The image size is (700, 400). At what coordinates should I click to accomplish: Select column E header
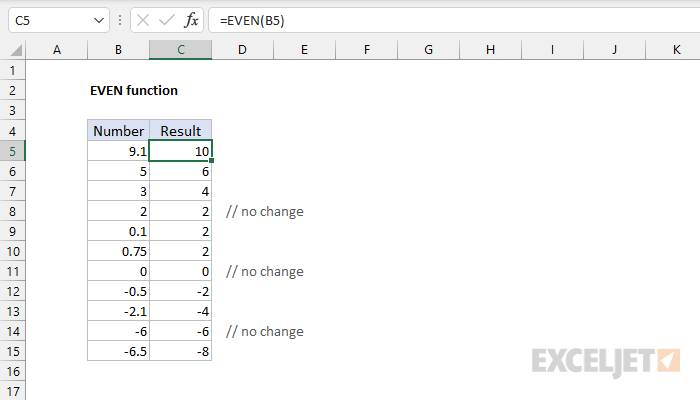point(304,50)
